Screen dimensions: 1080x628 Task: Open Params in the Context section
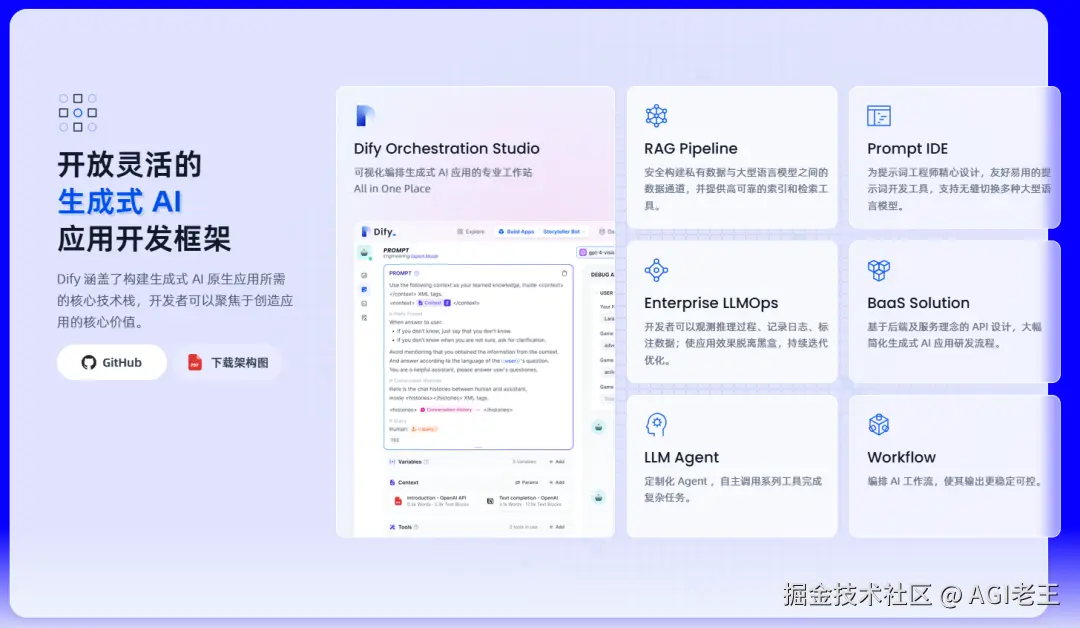[x=527, y=483]
